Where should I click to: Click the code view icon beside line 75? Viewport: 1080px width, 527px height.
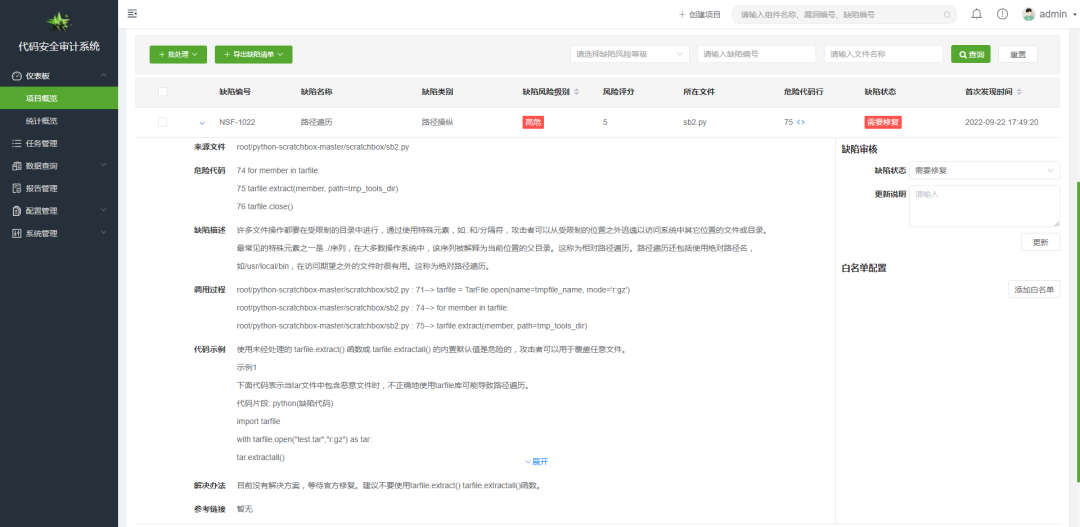point(800,122)
